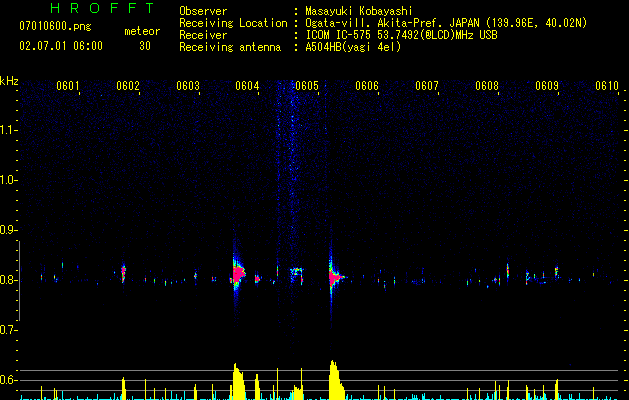Click the 1.1 kHz frequency axis label
The width and height of the screenshot is (629, 400).
8,130
